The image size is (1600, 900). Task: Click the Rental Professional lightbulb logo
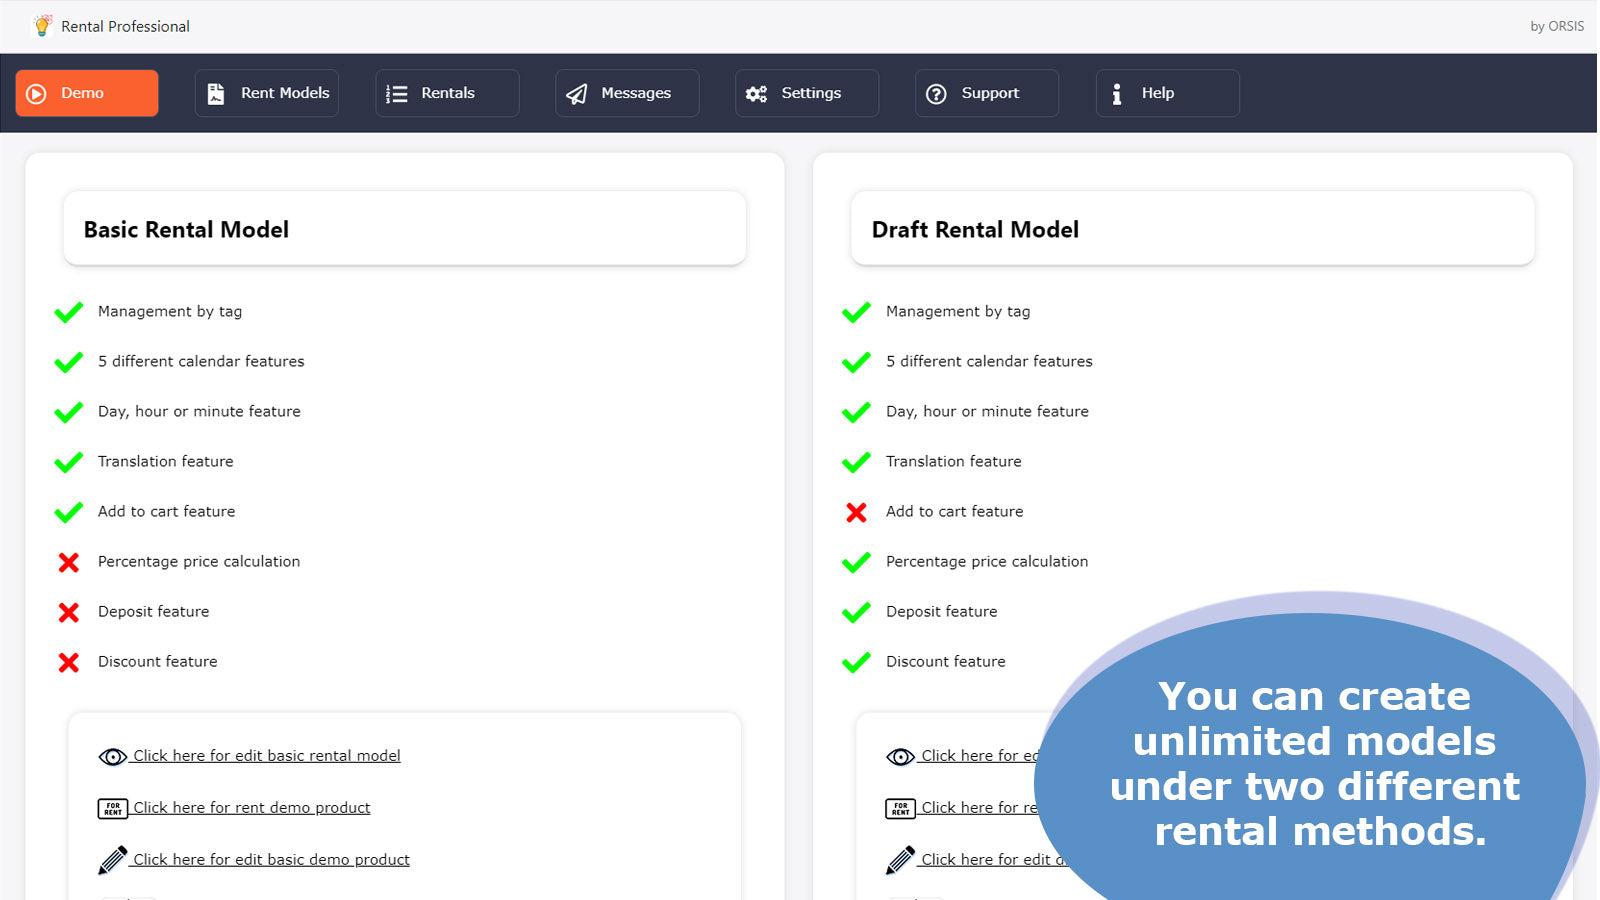click(40, 26)
